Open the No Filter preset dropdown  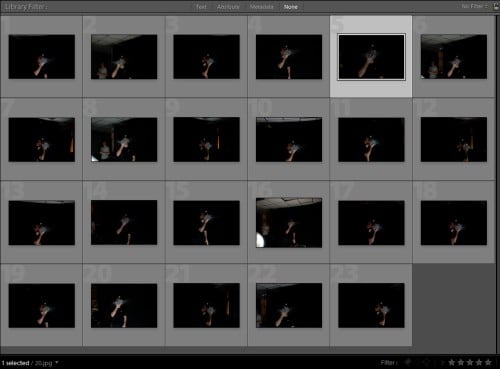(475, 6)
